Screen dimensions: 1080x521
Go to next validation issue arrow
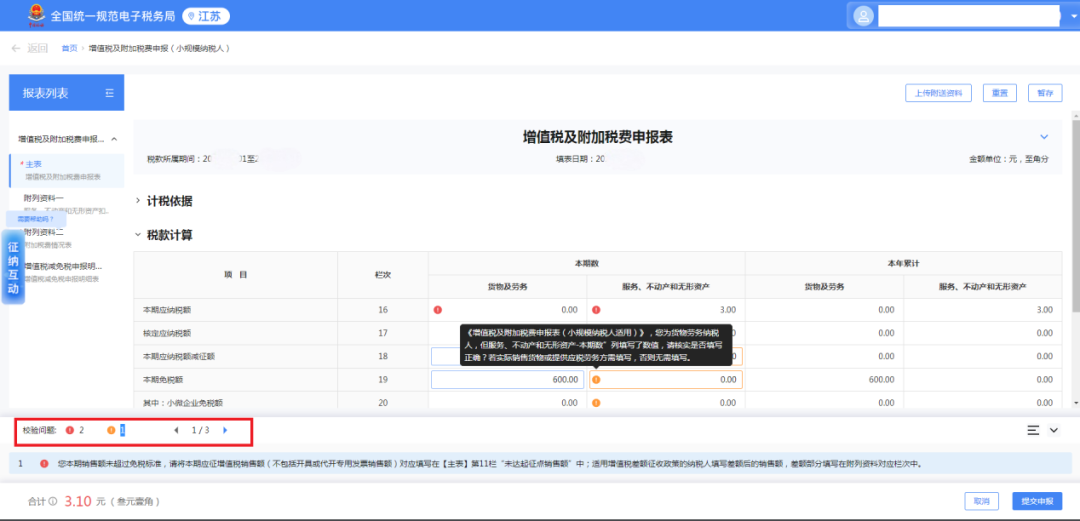click(x=225, y=430)
